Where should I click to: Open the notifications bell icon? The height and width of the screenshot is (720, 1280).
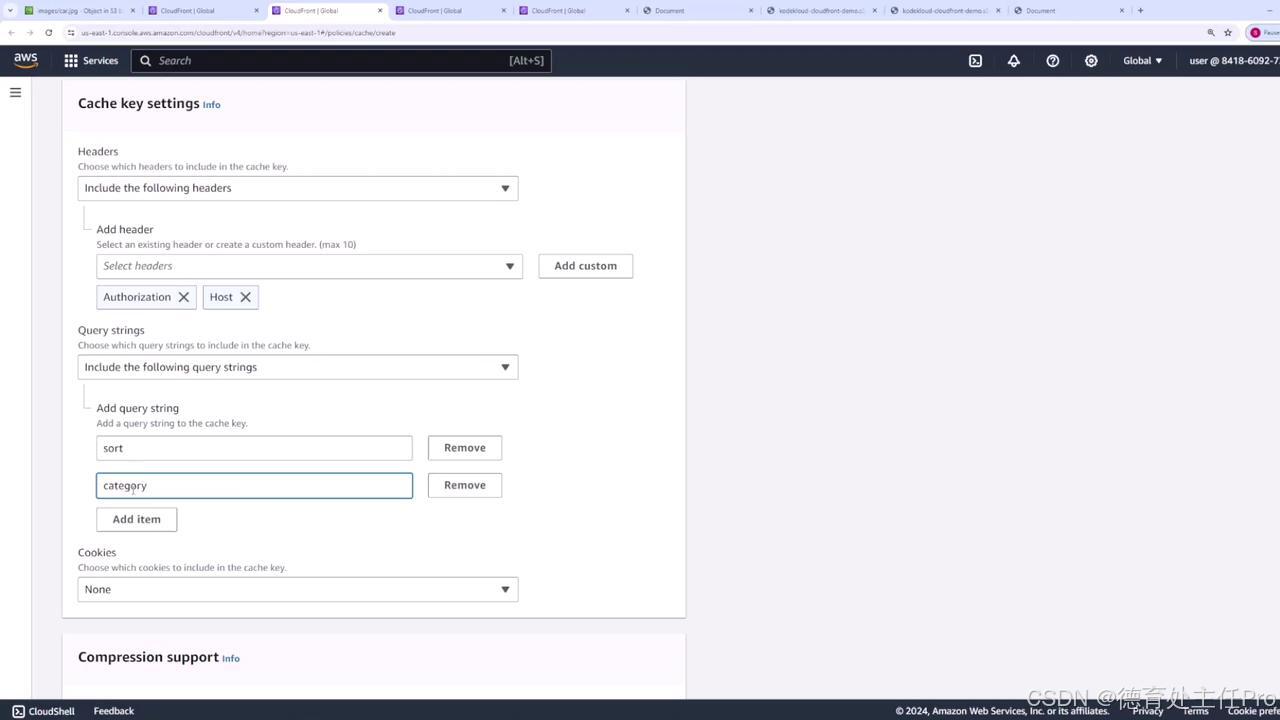click(1013, 61)
